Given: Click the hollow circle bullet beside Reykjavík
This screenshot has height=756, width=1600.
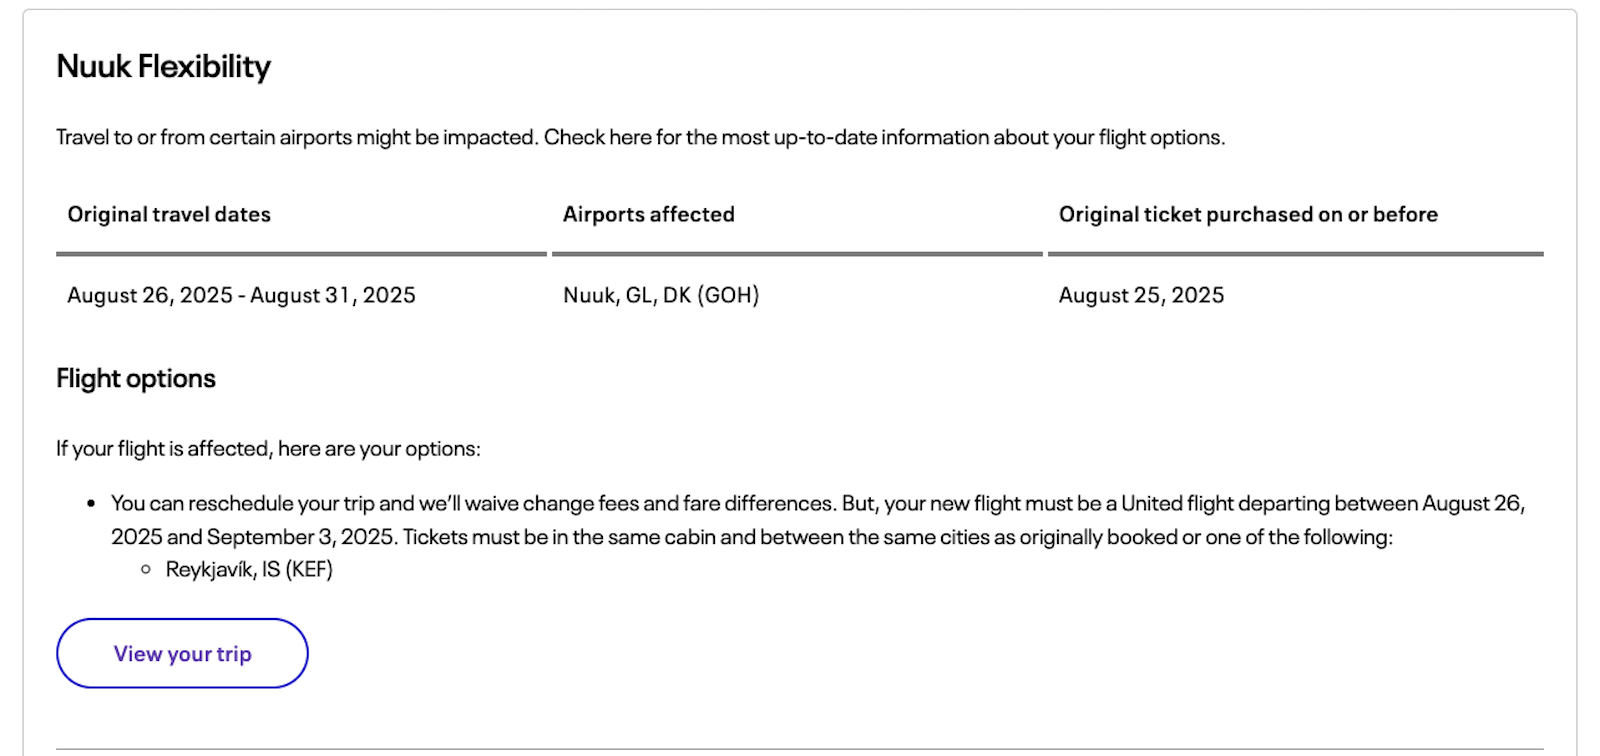Looking at the screenshot, I should click(146, 569).
